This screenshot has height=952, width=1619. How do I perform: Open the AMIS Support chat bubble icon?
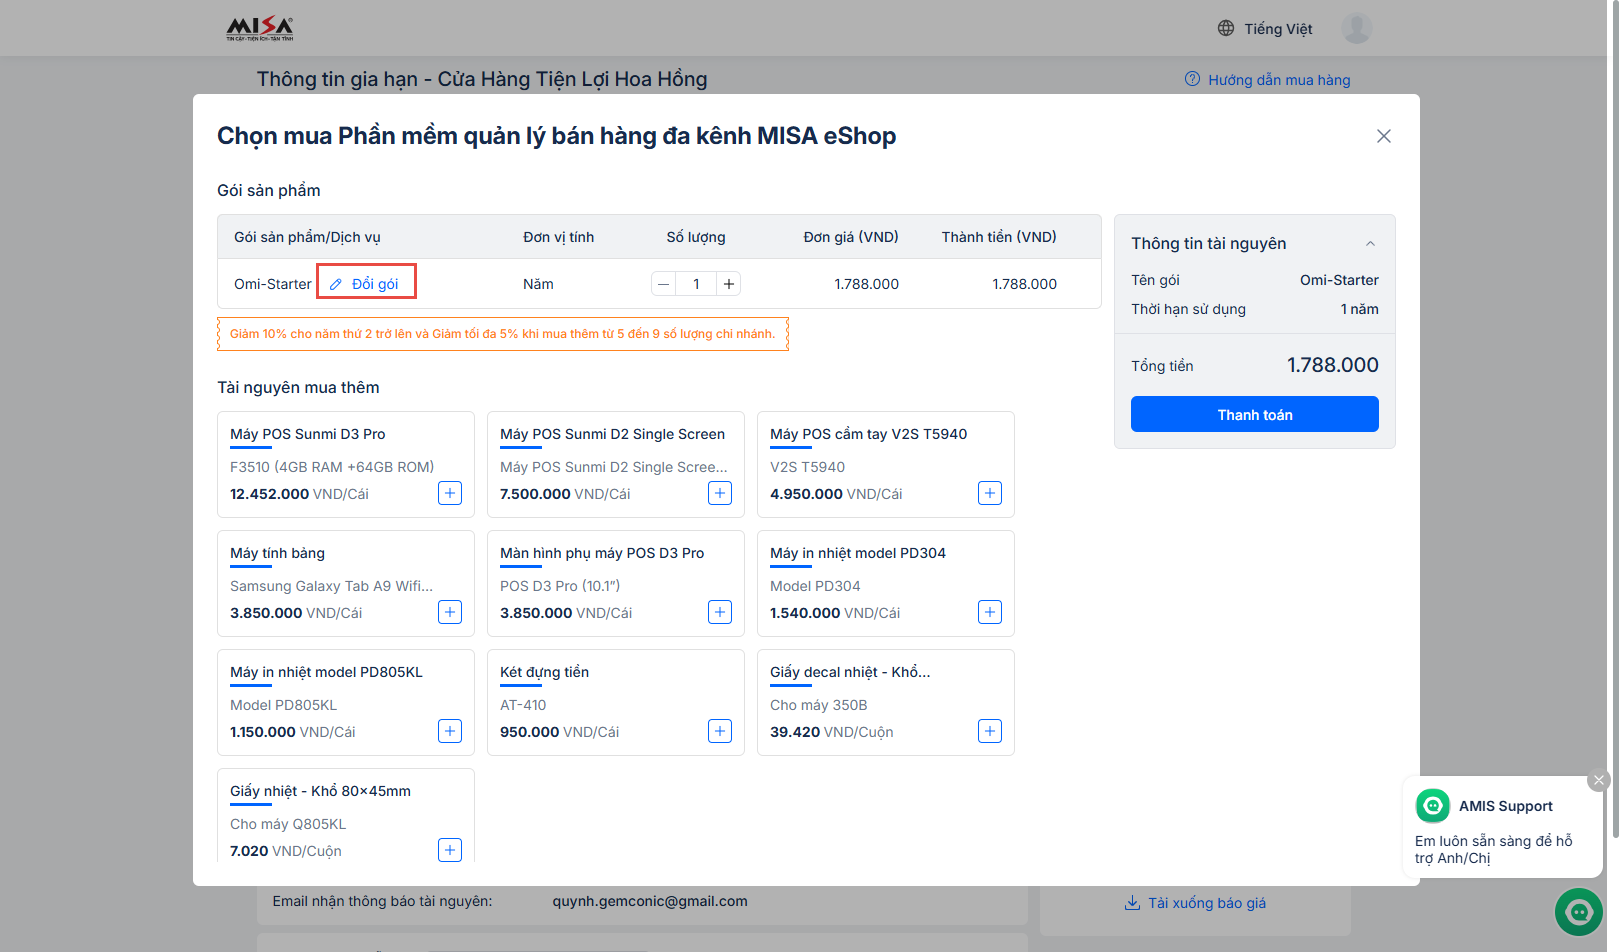coord(1579,912)
